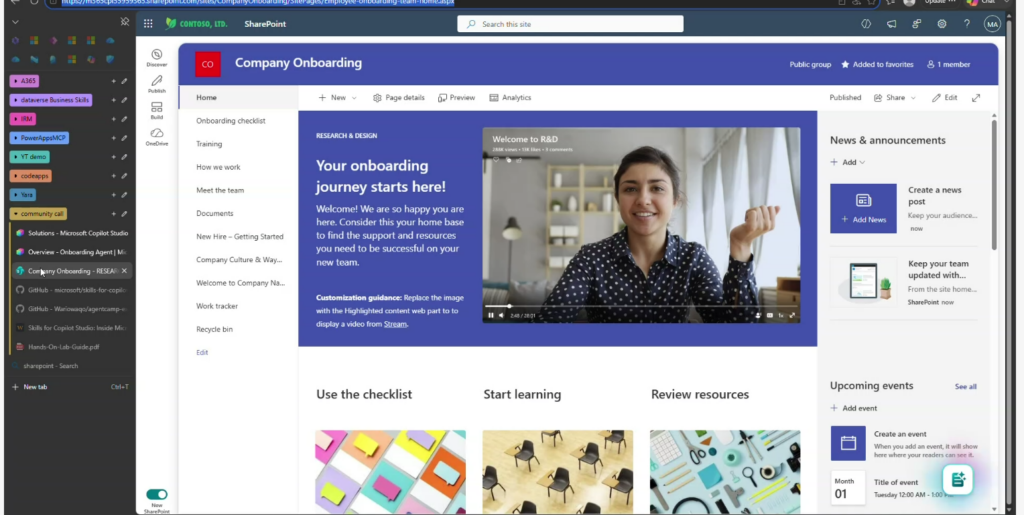The width and height of the screenshot is (1024, 515).
Task: Open Meet the team nav item
Action: [220, 190]
